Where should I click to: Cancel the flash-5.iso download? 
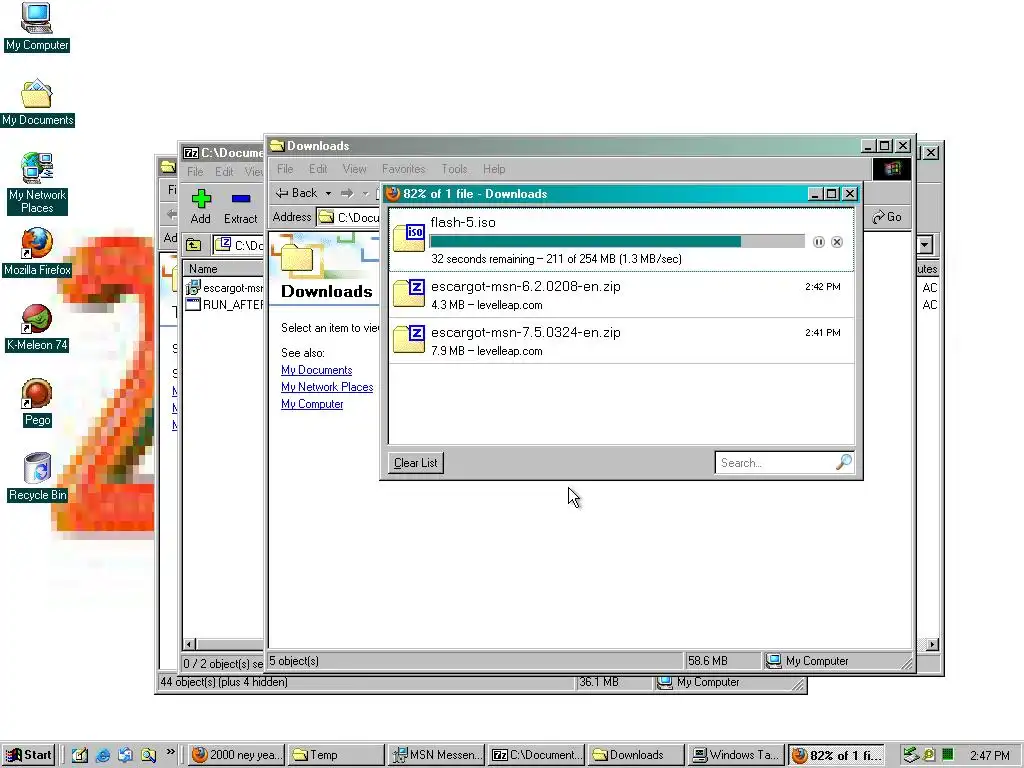point(837,242)
